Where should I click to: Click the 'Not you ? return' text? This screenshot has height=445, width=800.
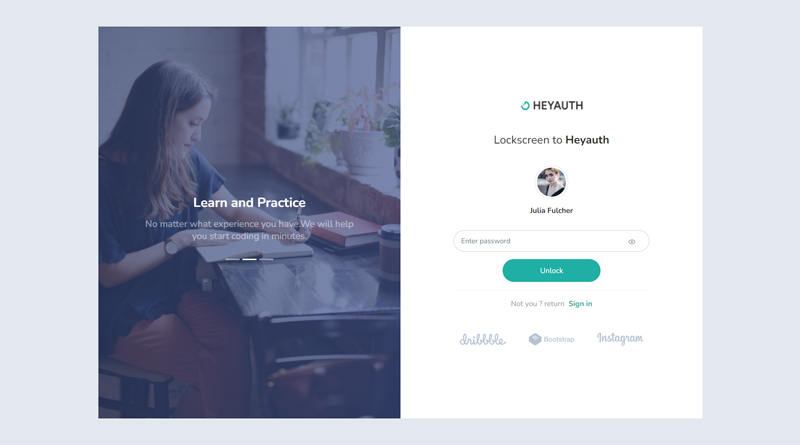(x=537, y=304)
